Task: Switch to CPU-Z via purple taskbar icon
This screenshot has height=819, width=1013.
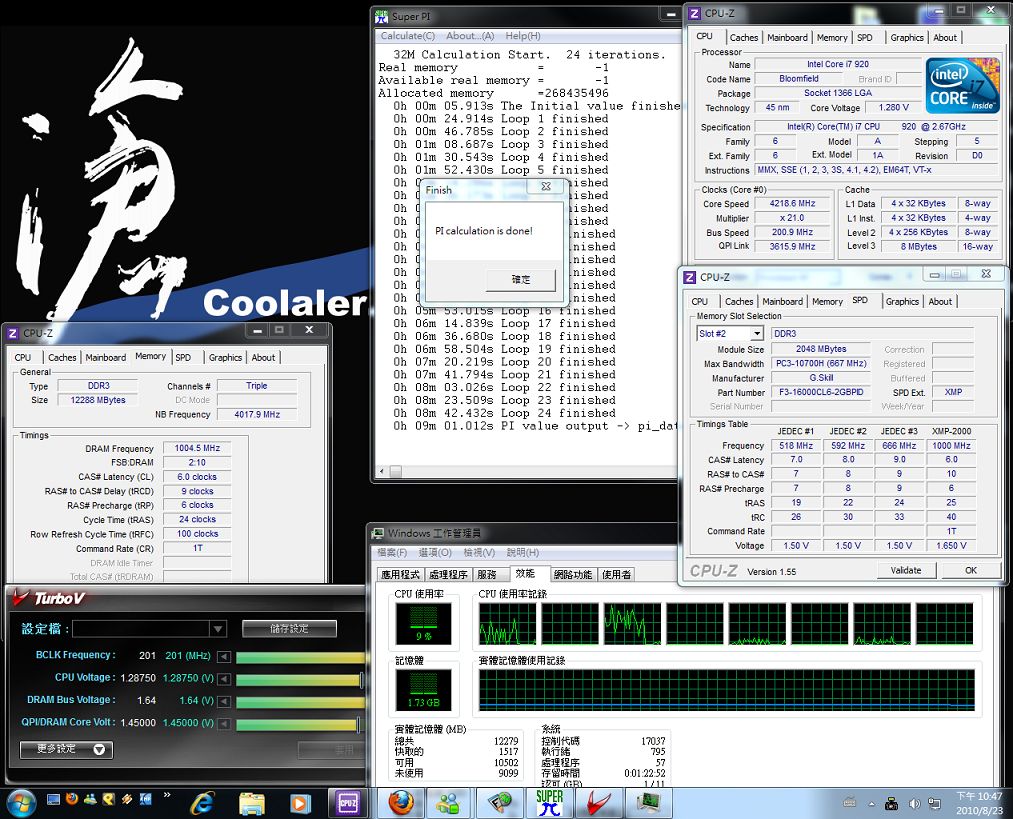Action: (x=348, y=803)
